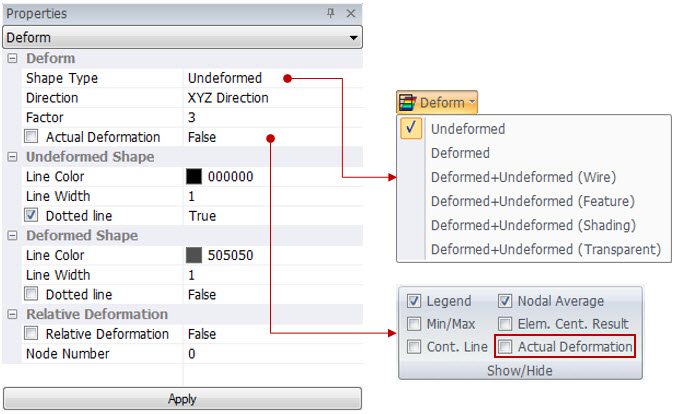
Task: Pin the Properties panel
Action: point(331,14)
